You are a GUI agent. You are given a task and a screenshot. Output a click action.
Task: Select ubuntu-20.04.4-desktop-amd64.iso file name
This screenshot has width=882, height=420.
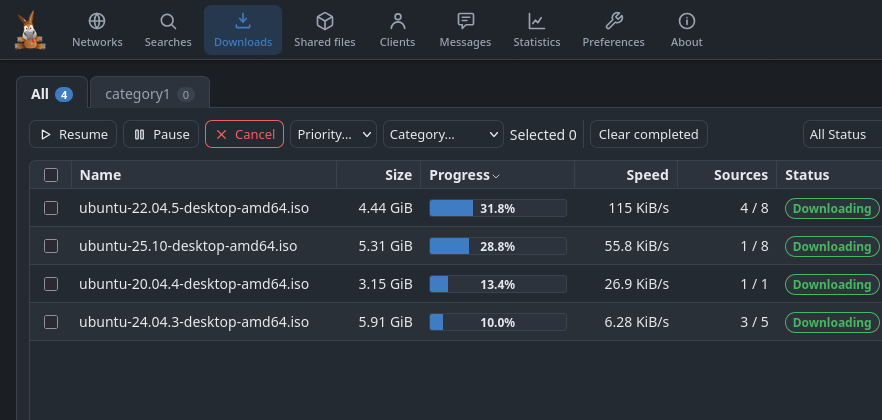coord(194,284)
